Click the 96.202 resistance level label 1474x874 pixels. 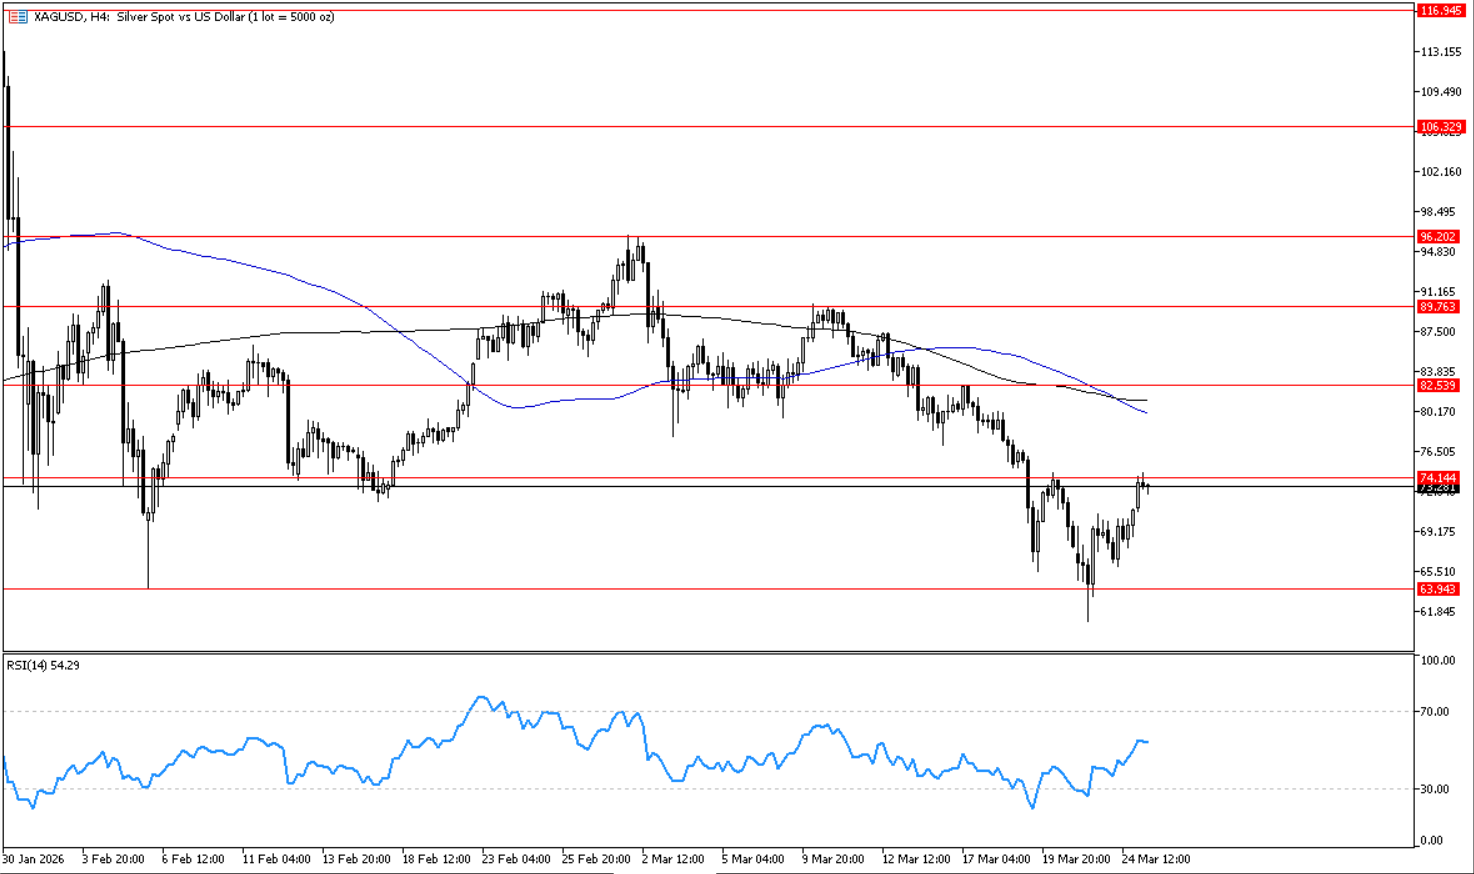[x=1438, y=237]
